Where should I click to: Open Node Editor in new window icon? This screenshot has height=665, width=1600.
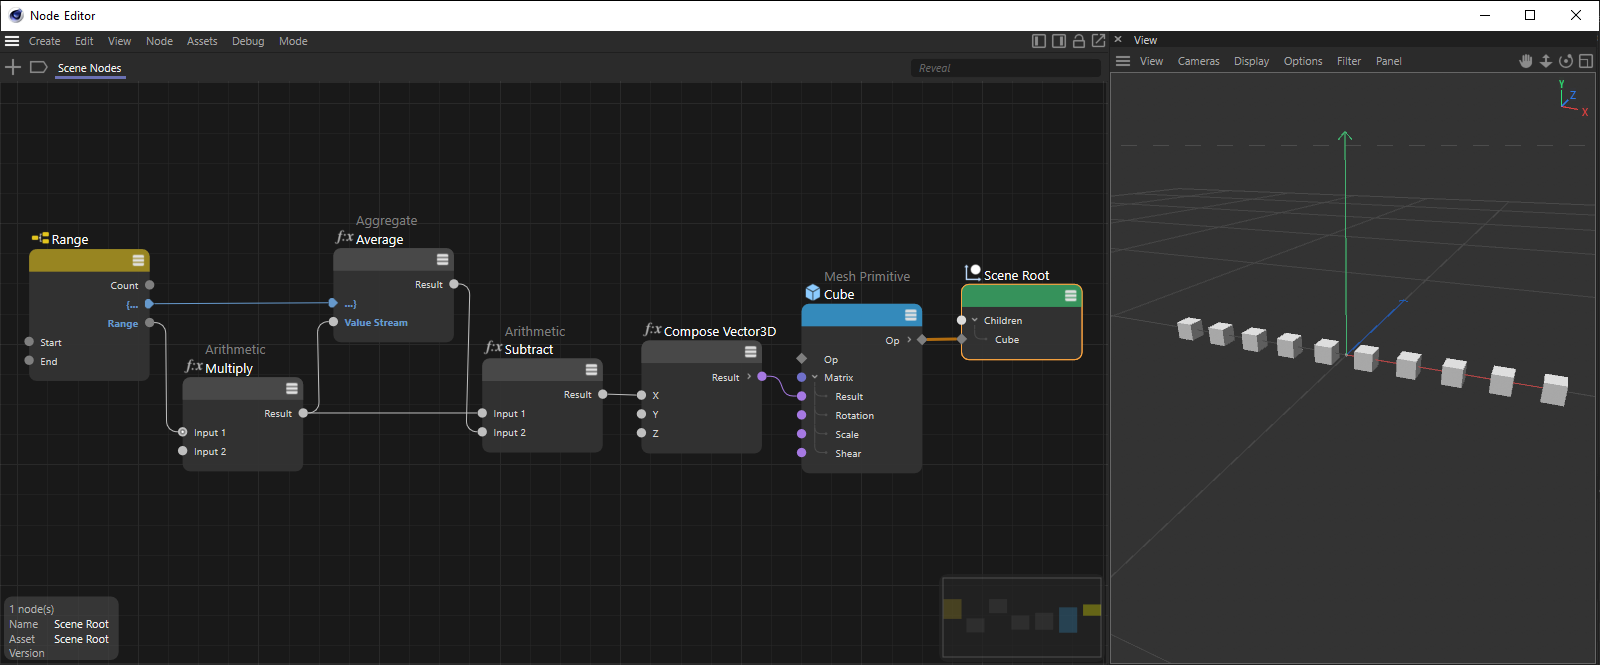pyautogui.click(x=1098, y=41)
